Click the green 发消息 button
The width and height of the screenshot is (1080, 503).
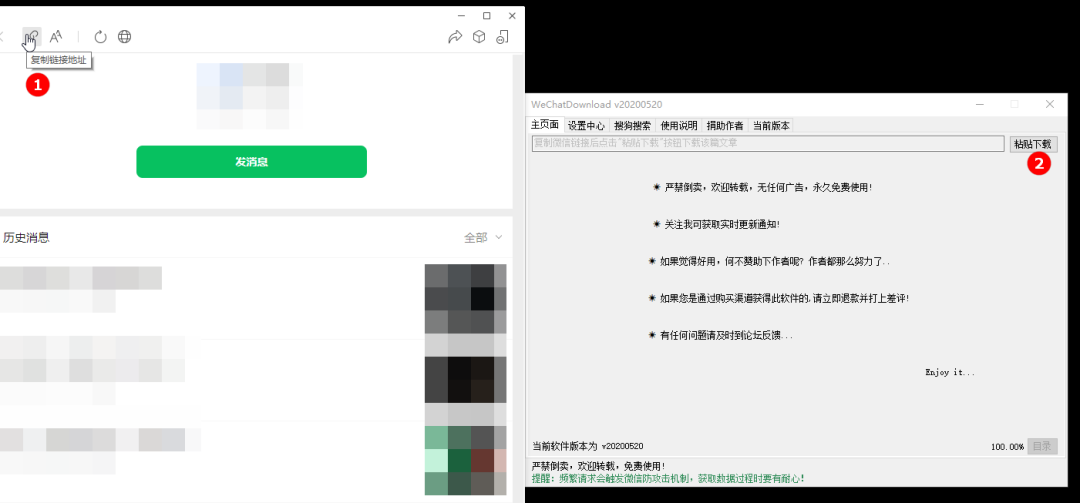pos(251,162)
